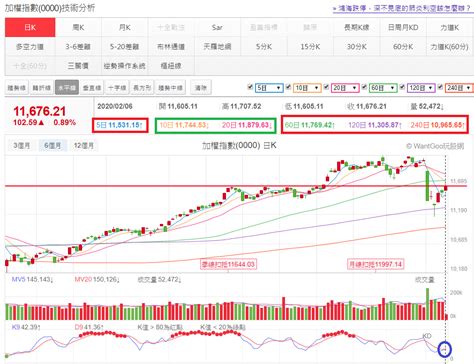The width and height of the screenshot is (474, 364).
Task: Open the 5日 period dropdown
Action: pos(269,88)
